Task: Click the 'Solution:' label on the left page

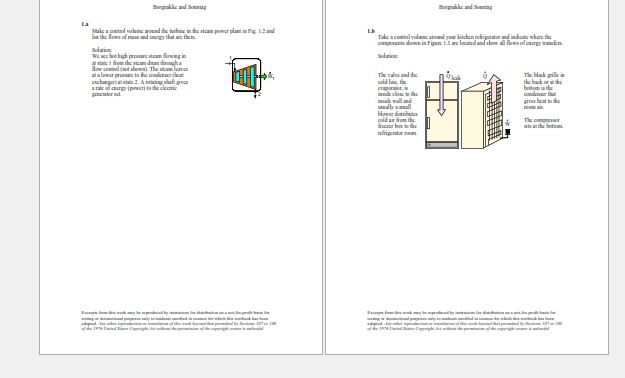Action: click(x=102, y=50)
